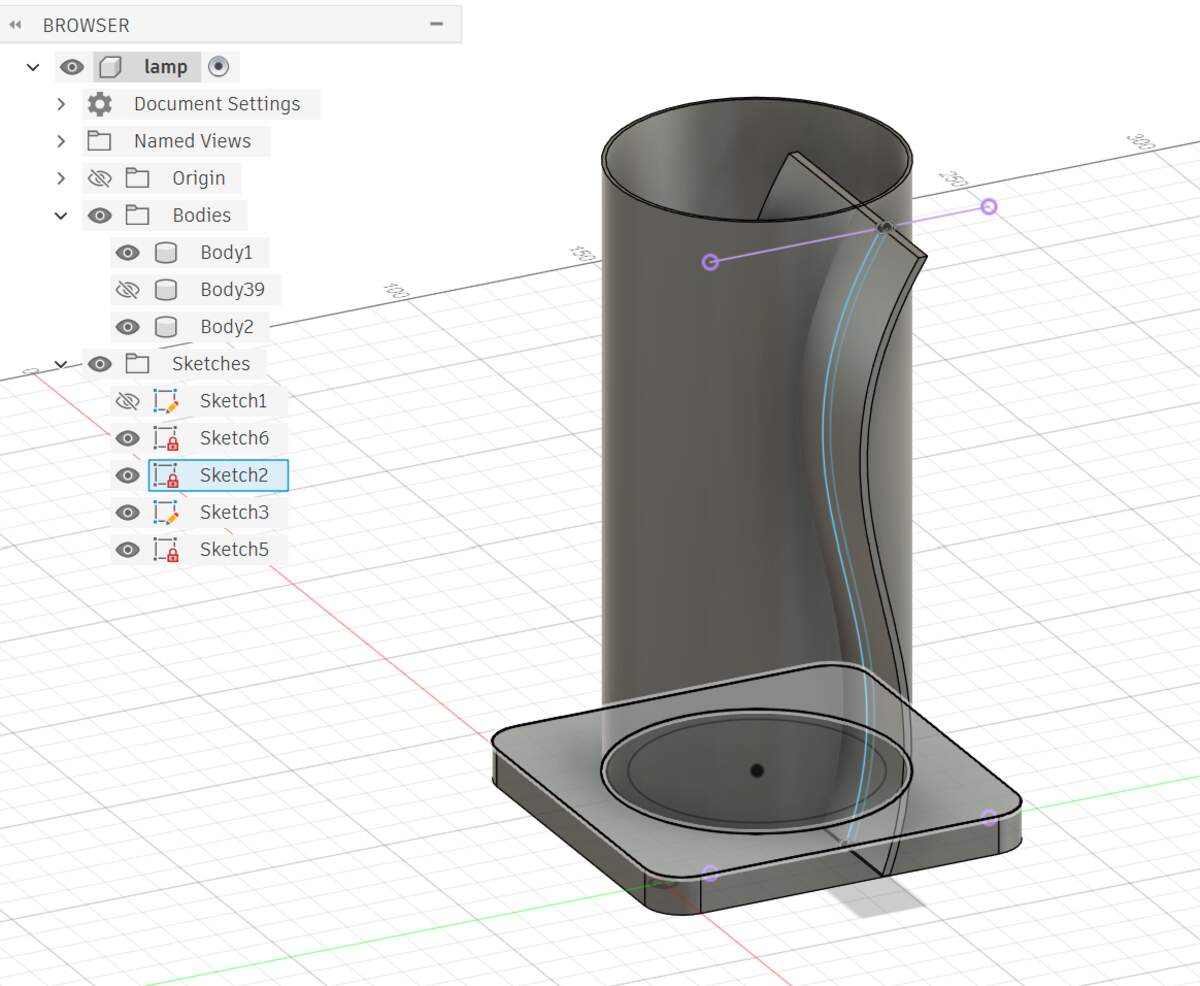1200x986 pixels.
Task: Click the Body39 cylinder body icon
Action: (x=166, y=290)
